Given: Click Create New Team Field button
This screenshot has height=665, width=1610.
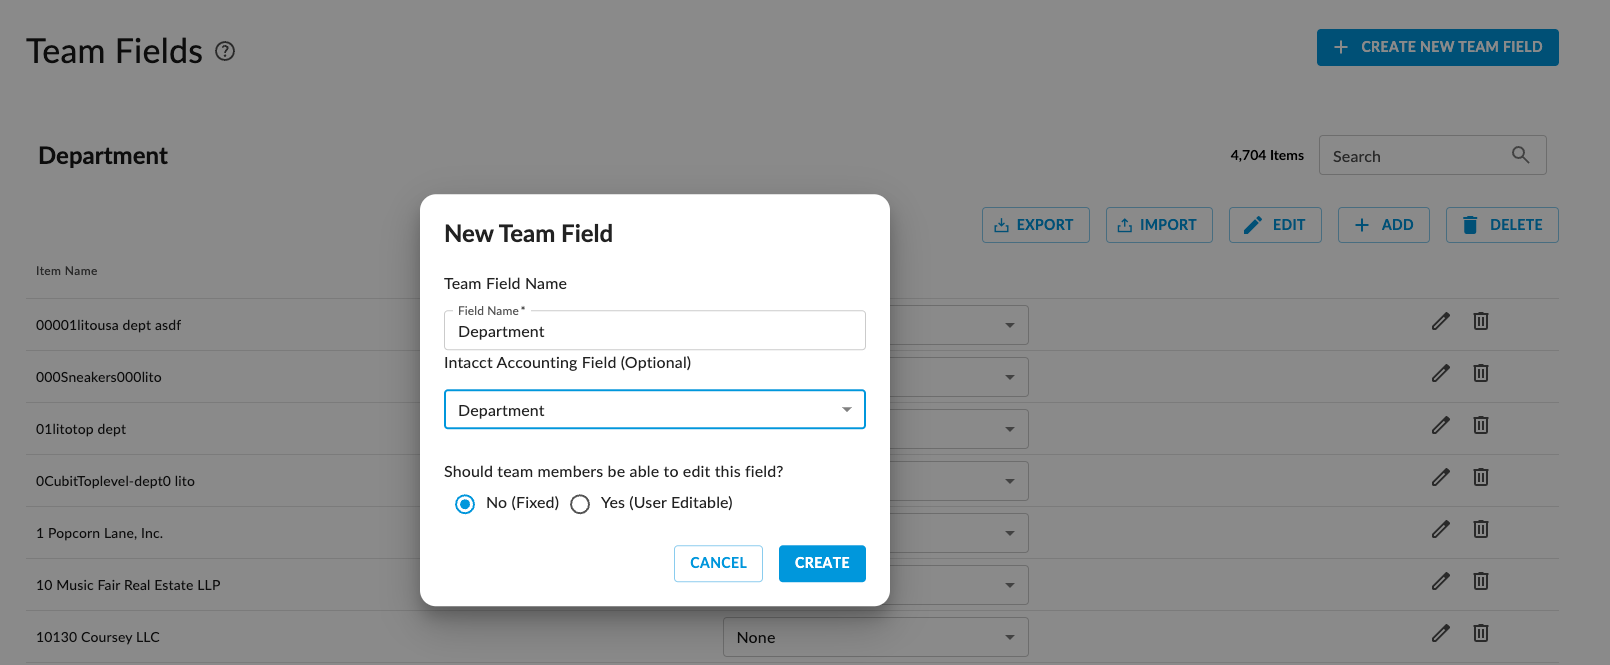Looking at the screenshot, I should pos(1437,47).
